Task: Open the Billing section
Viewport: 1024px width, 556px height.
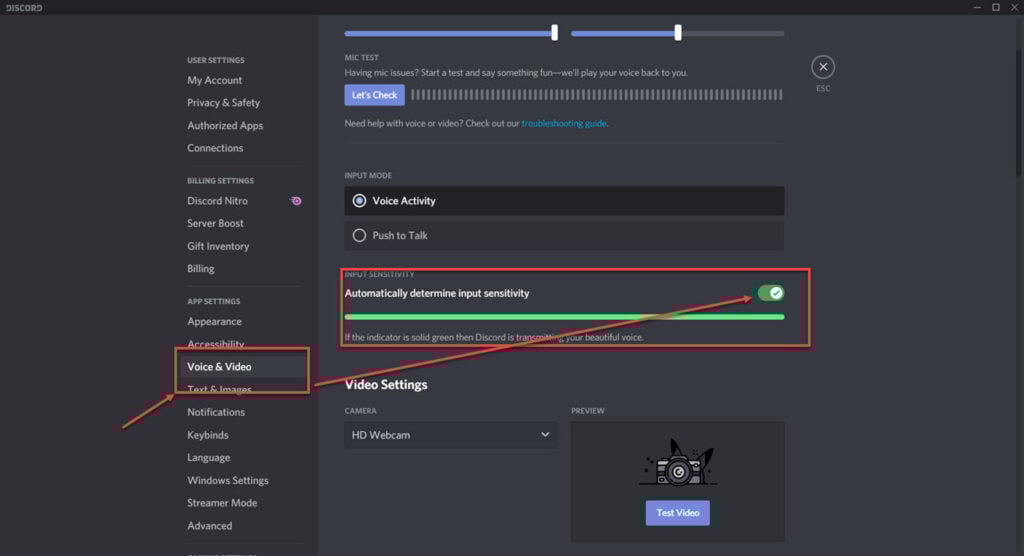Action: (x=200, y=269)
